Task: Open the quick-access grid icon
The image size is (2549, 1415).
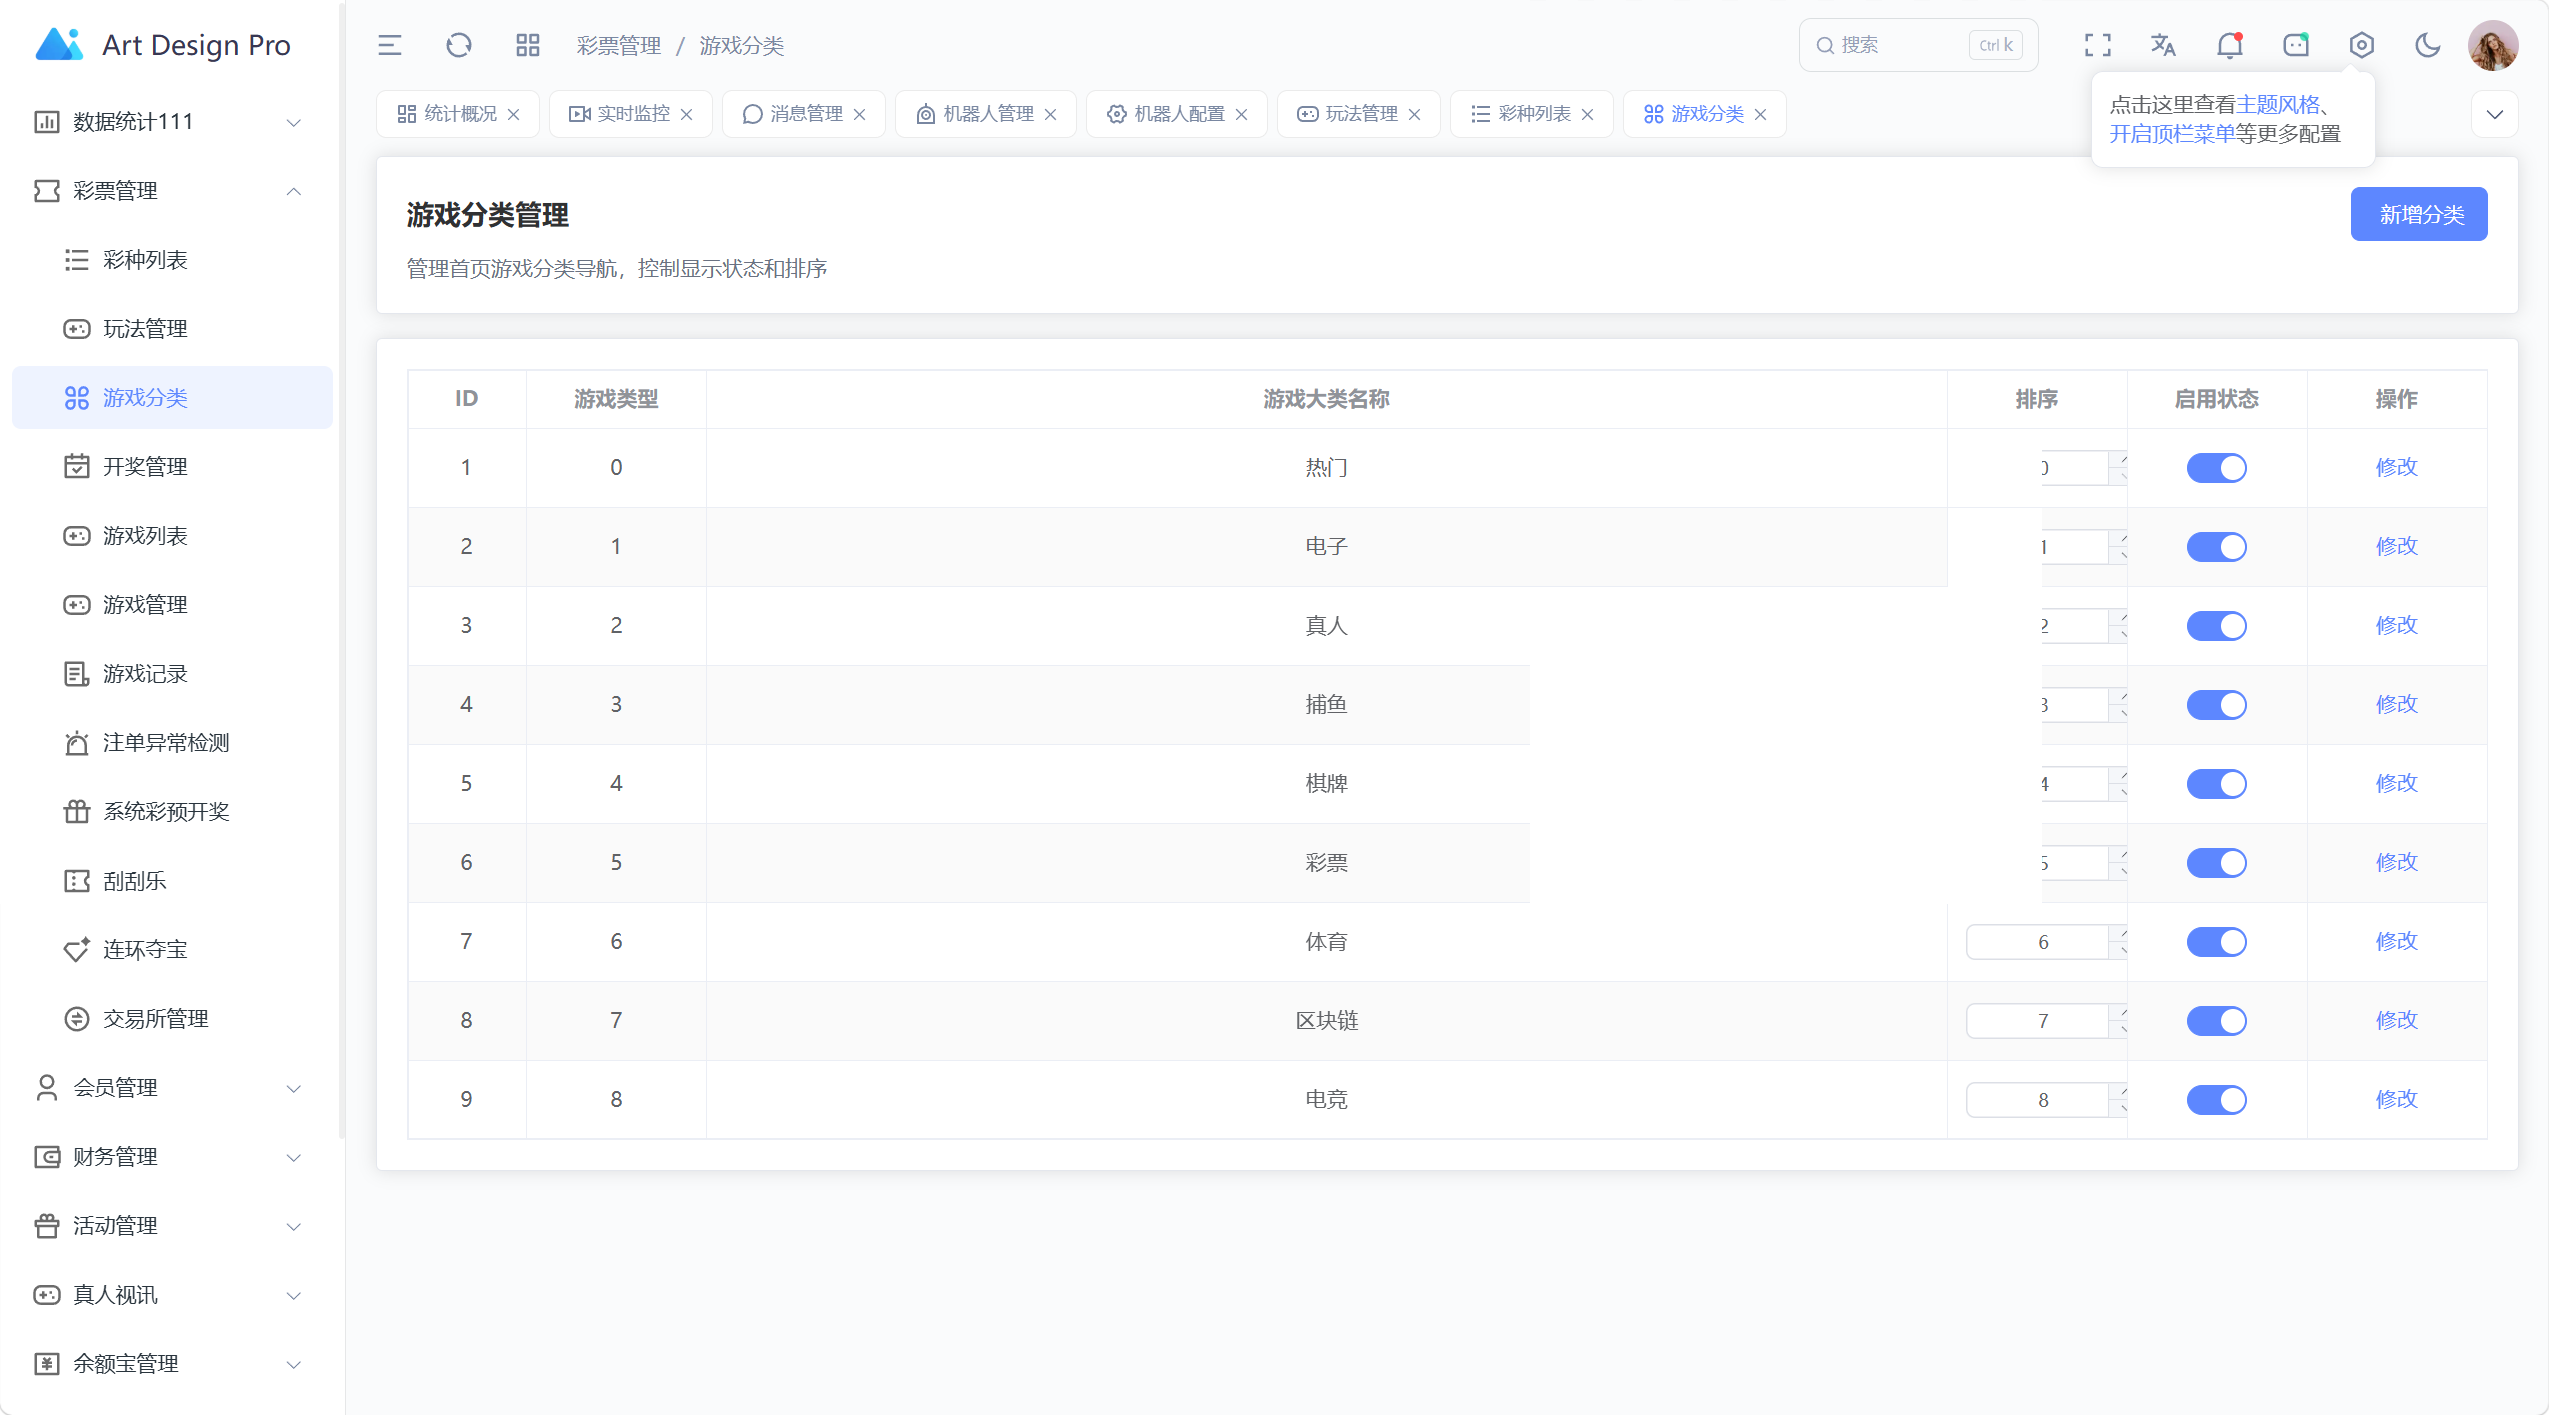Action: [528, 45]
